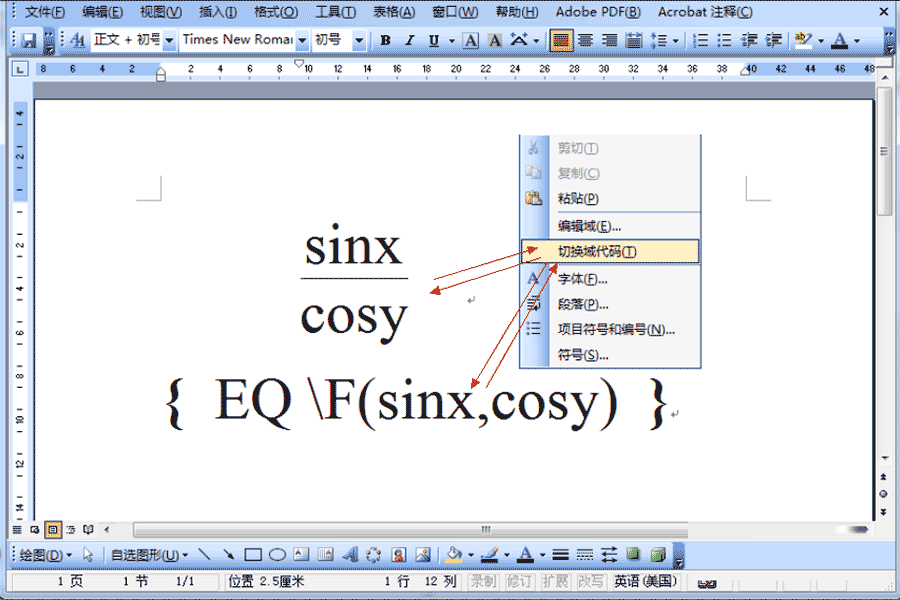Screen dimensions: 900x600
Task: Click the character scaling icon
Action: [519, 40]
